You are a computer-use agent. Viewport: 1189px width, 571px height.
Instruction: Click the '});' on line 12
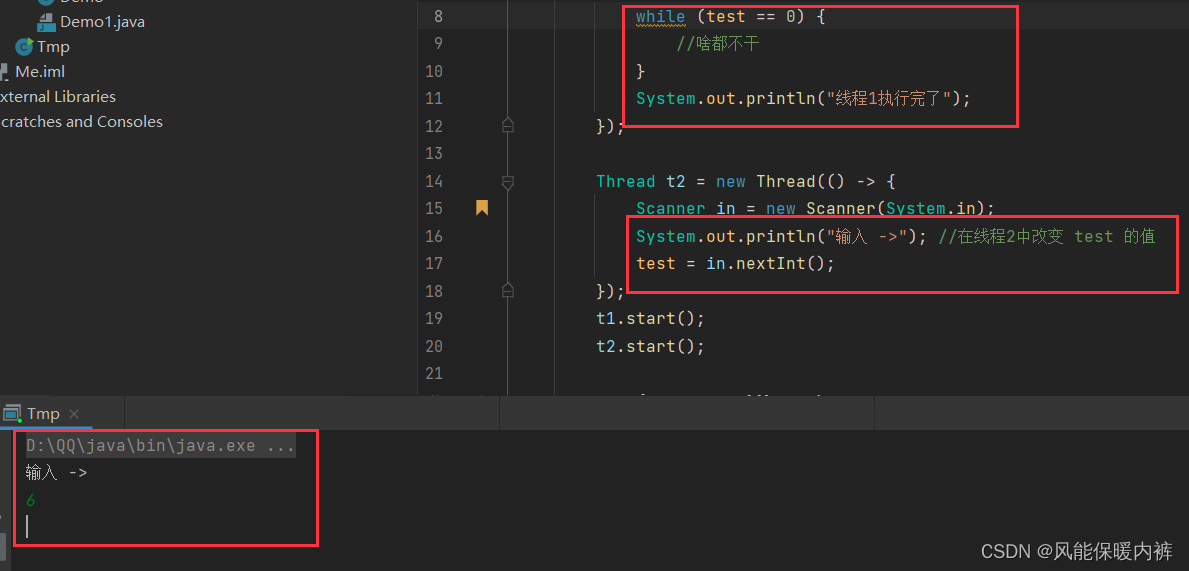(610, 126)
